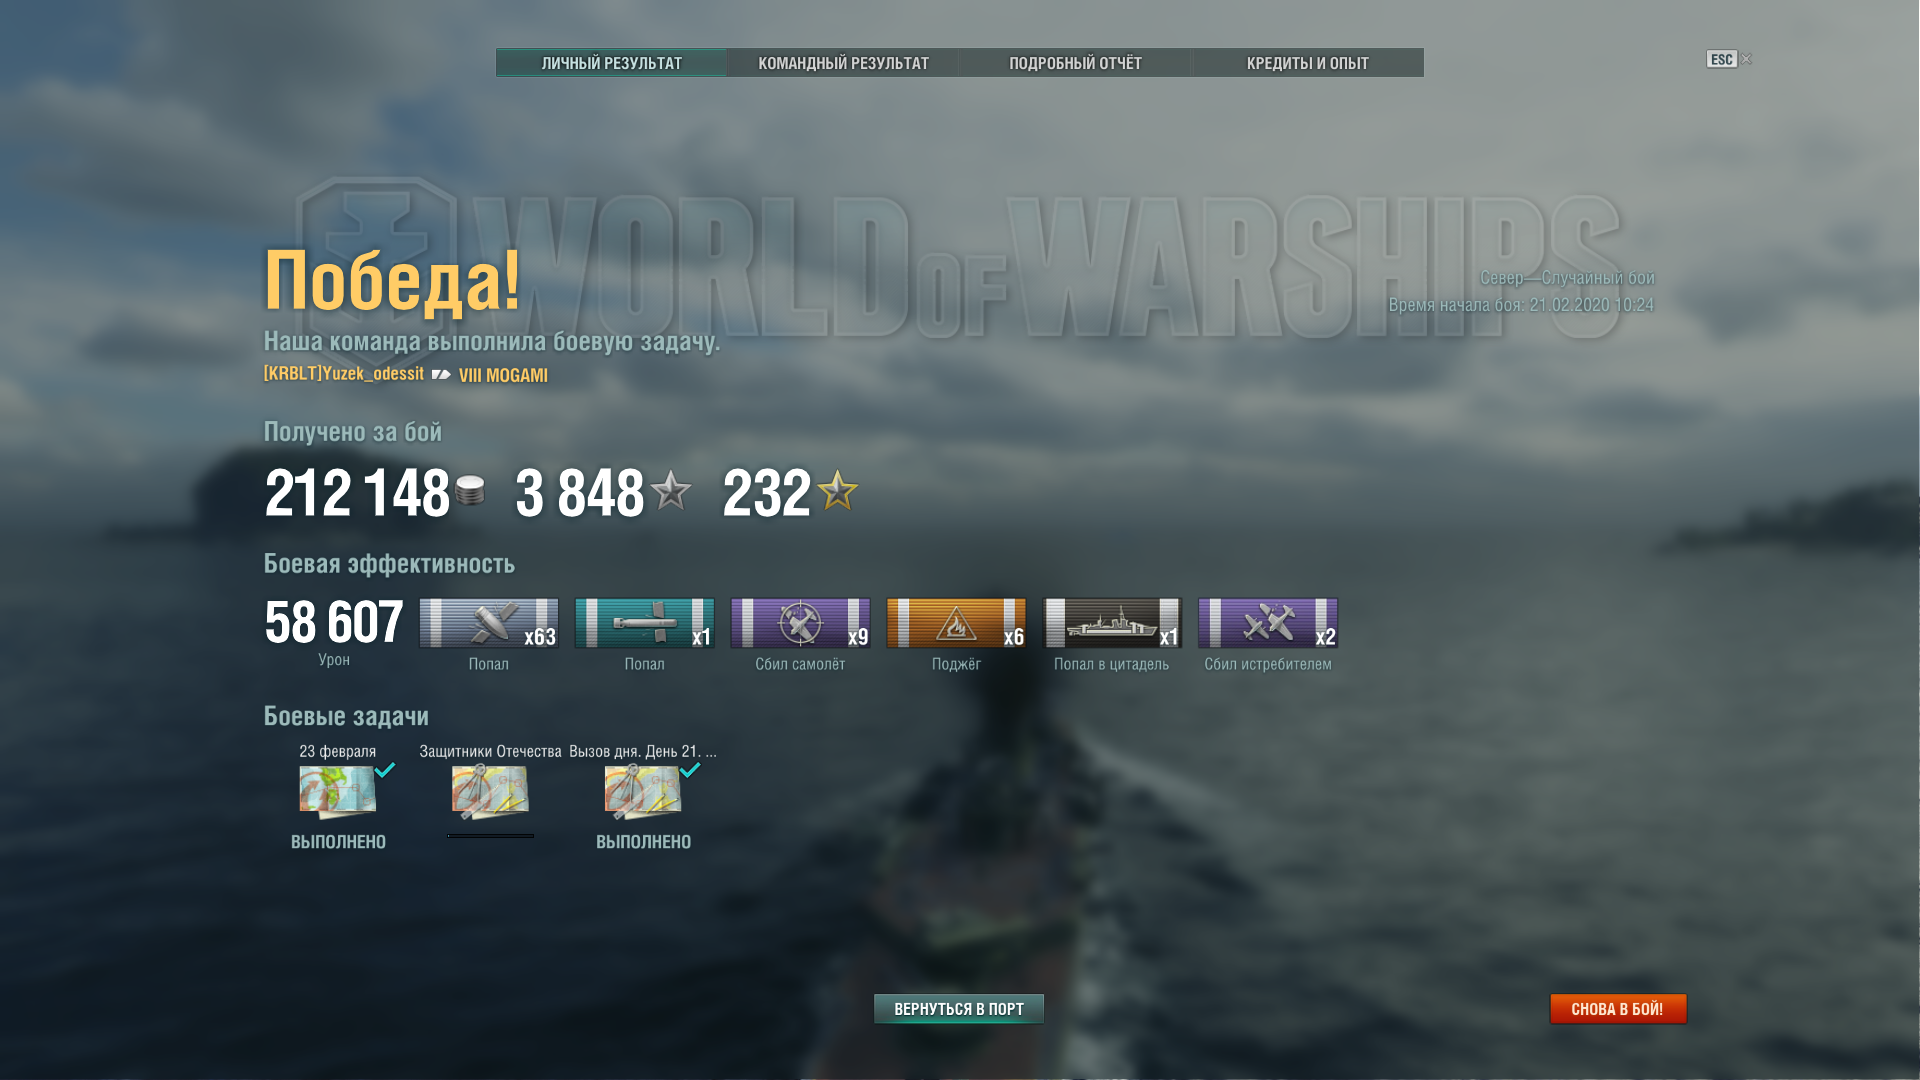1920x1080 pixels.
Task: Click the plane shot down ribbon x9
Action: tap(800, 623)
